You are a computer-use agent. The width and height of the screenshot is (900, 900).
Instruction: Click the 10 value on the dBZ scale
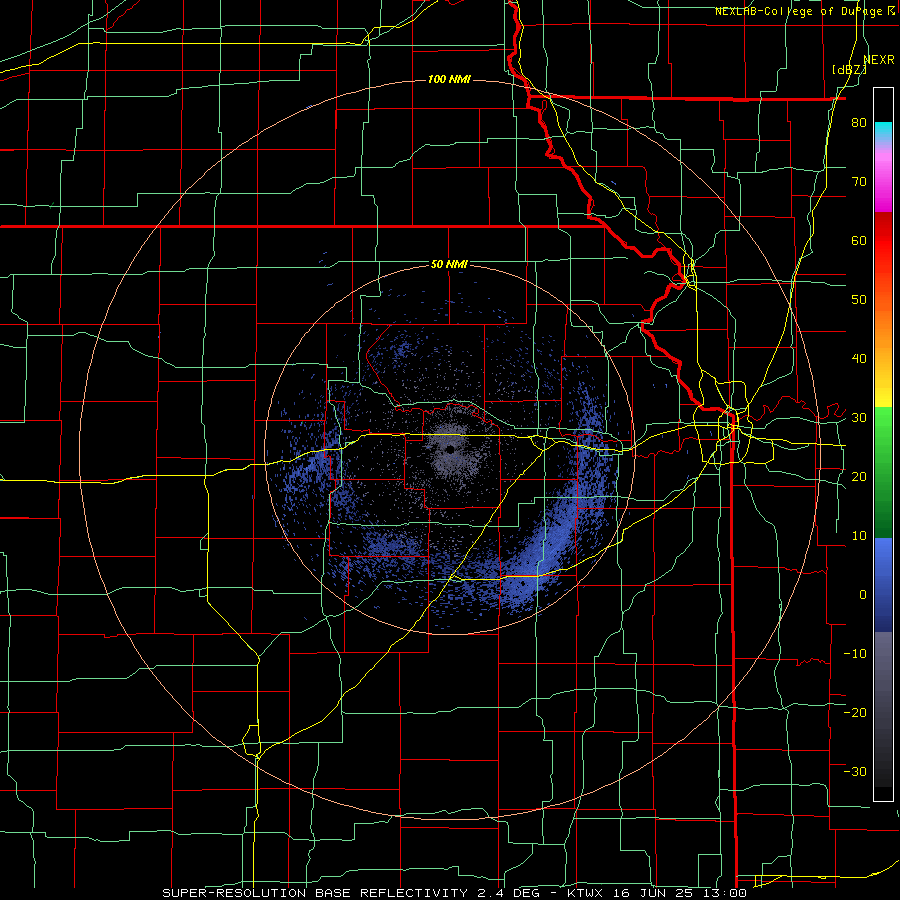pyautogui.click(x=859, y=536)
